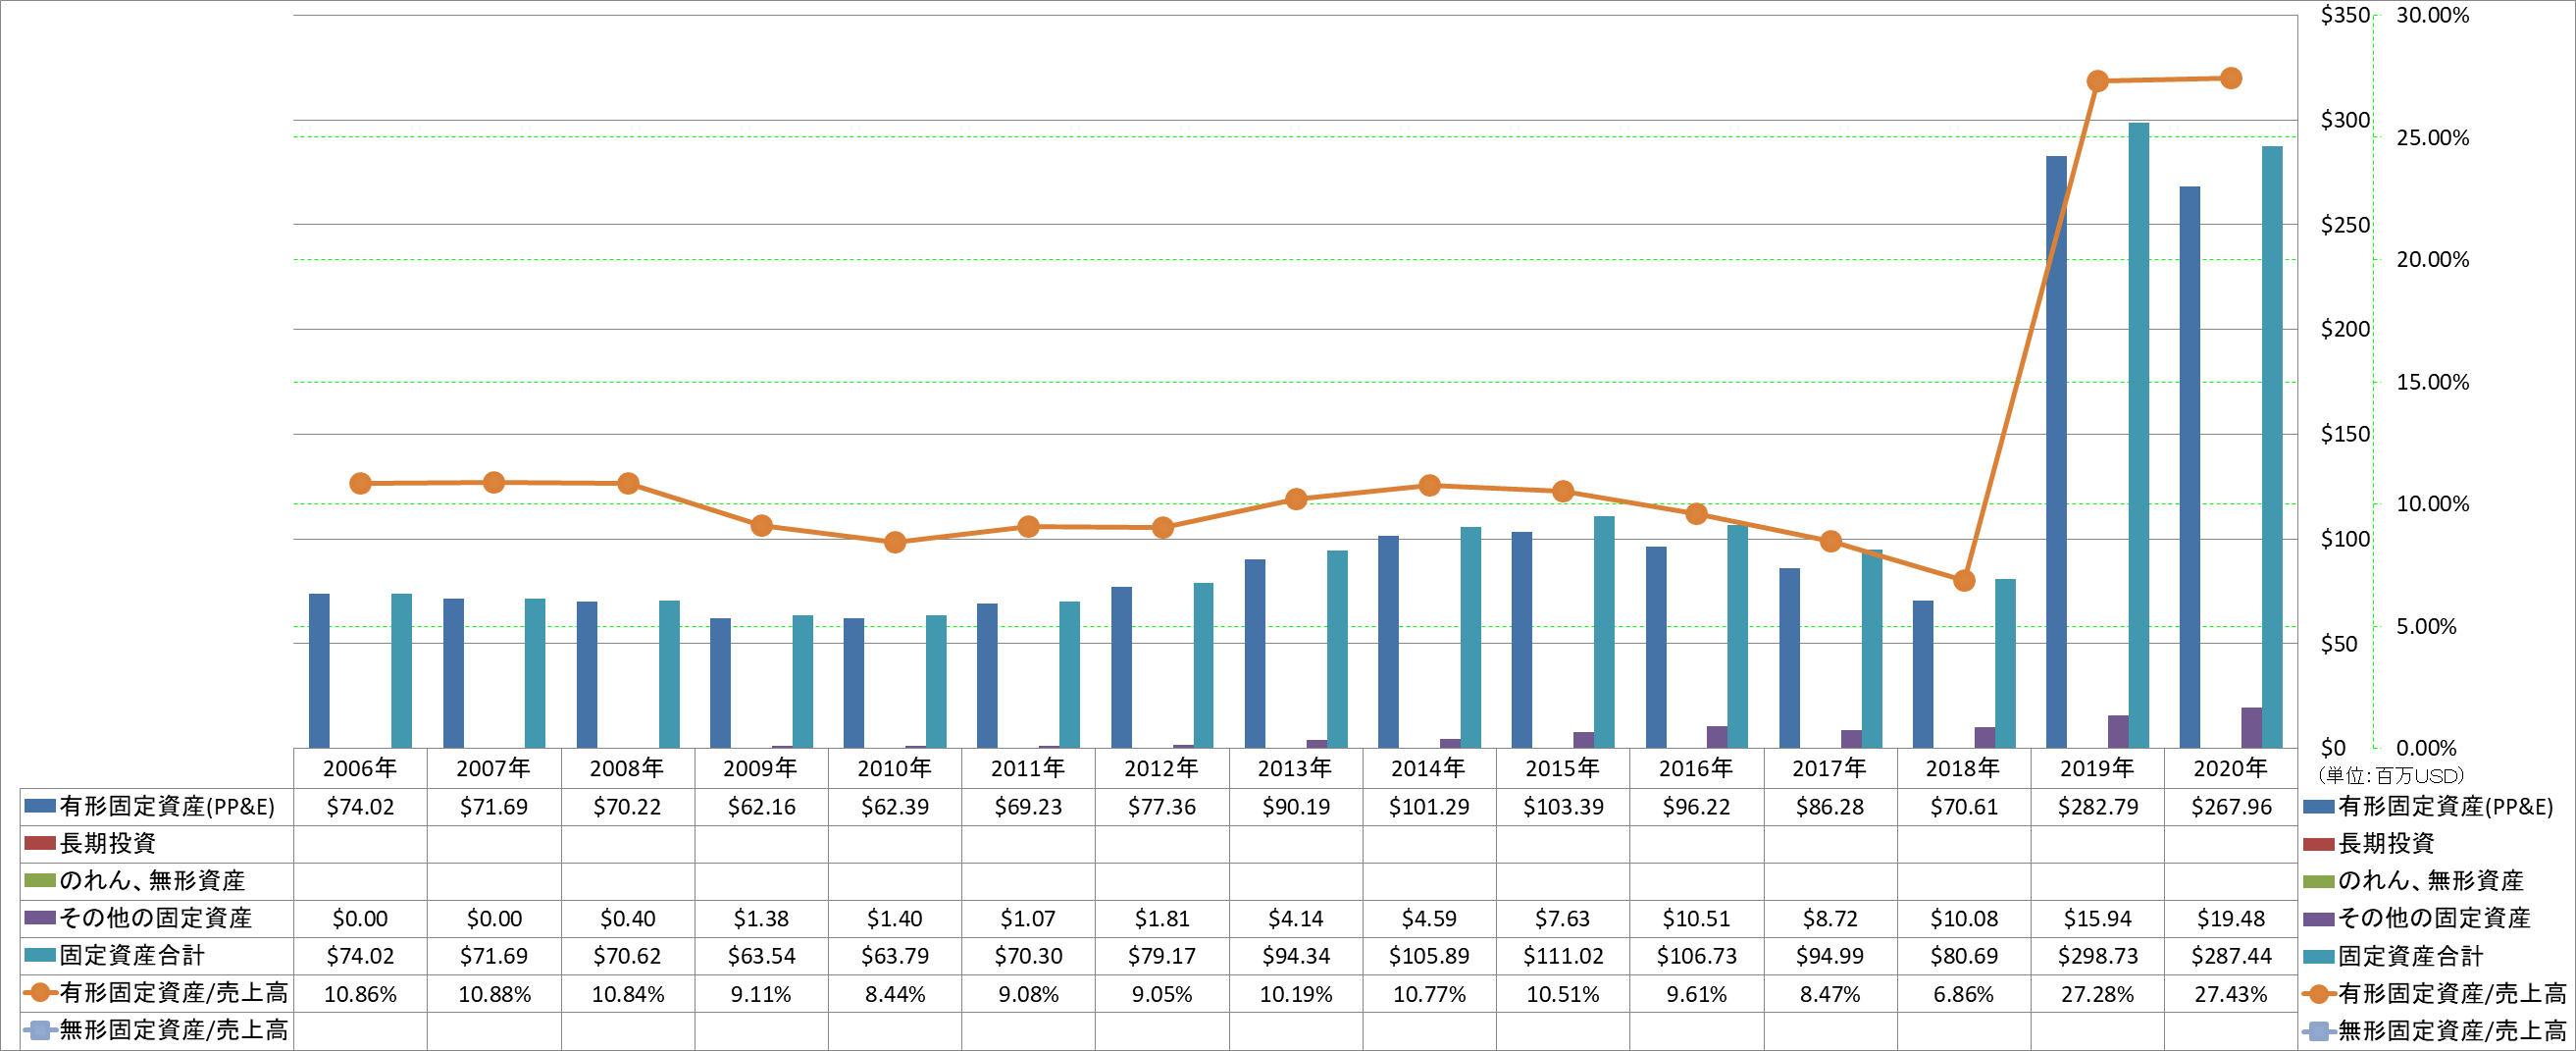This screenshot has height=1051, width=2576.
Task: Select the 2006年 orange data point
Action: coord(361,483)
